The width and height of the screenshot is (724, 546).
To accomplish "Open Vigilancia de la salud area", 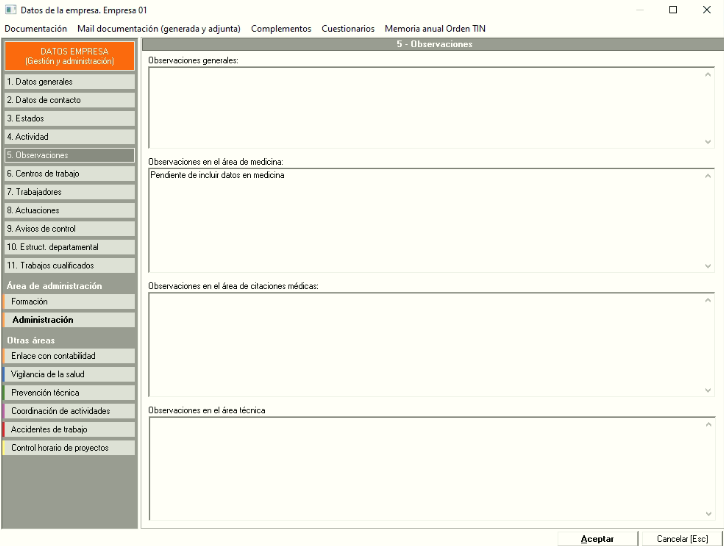I will tap(69, 374).
